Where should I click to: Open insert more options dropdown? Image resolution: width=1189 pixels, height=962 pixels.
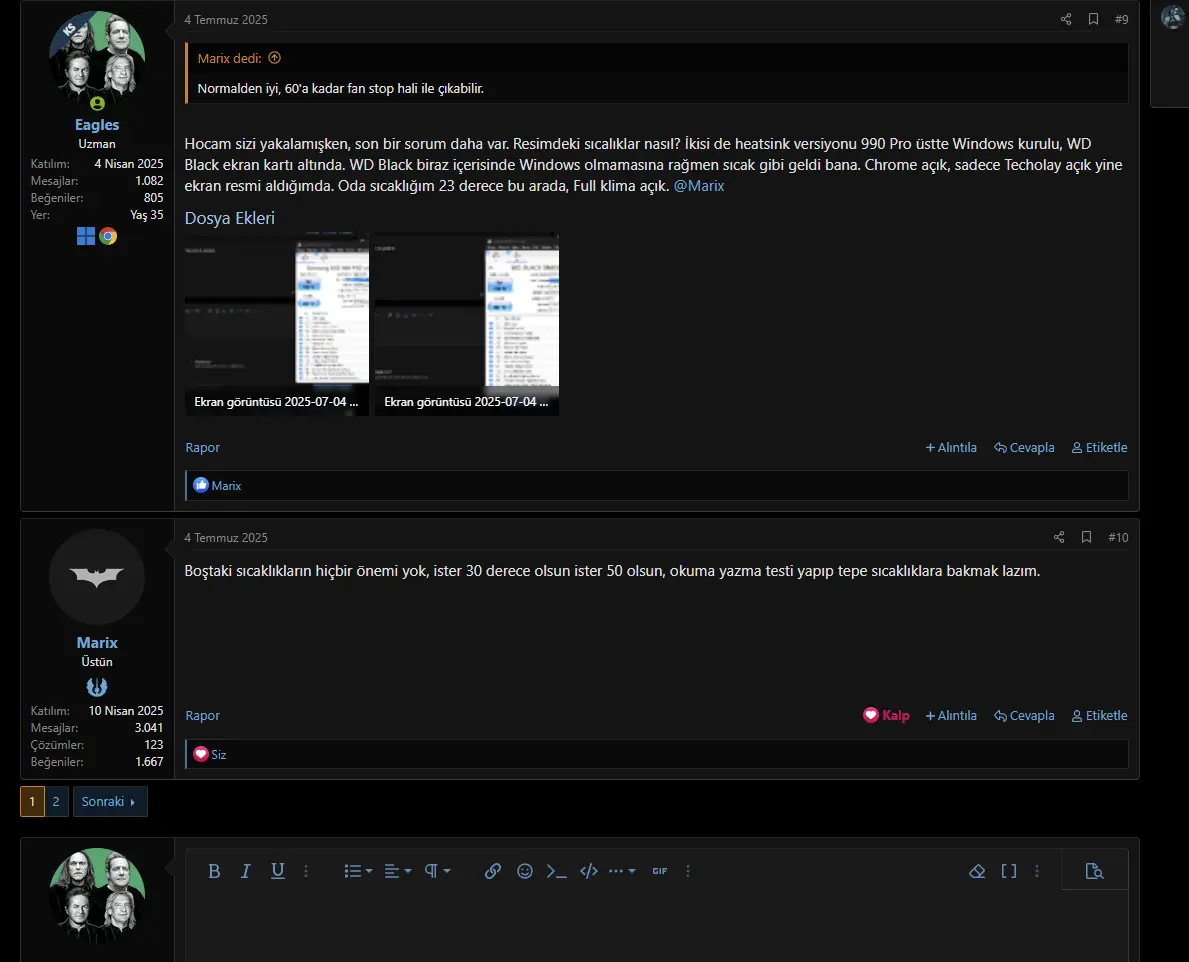(622, 871)
